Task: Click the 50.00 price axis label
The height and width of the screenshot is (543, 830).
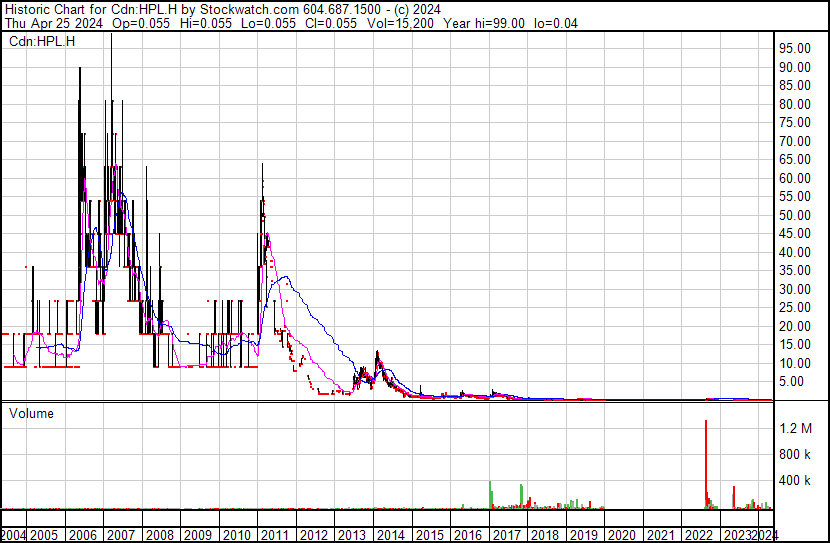Action: pyautogui.click(x=795, y=215)
